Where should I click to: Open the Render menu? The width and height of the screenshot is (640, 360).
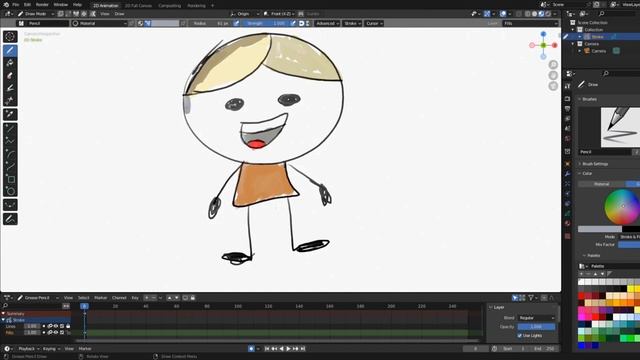click(x=42, y=4)
